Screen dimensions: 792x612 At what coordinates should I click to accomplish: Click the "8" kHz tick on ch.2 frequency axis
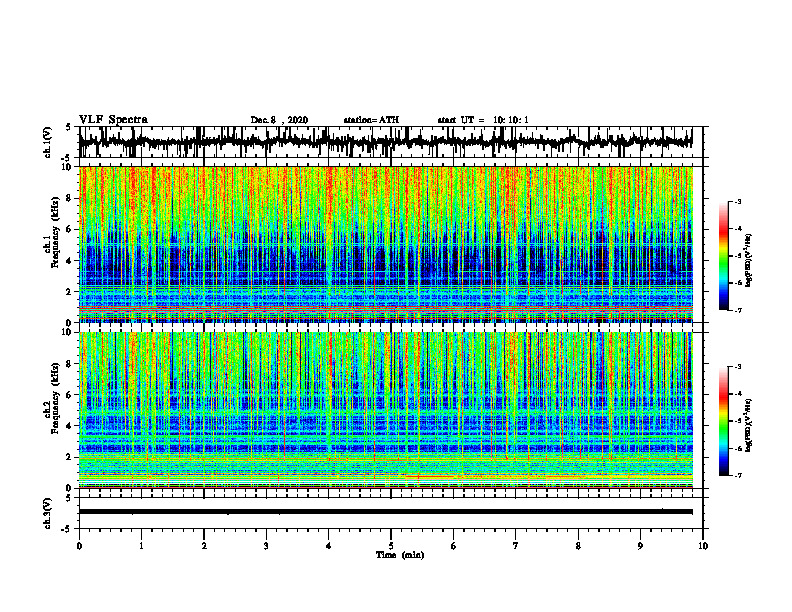tap(70, 364)
